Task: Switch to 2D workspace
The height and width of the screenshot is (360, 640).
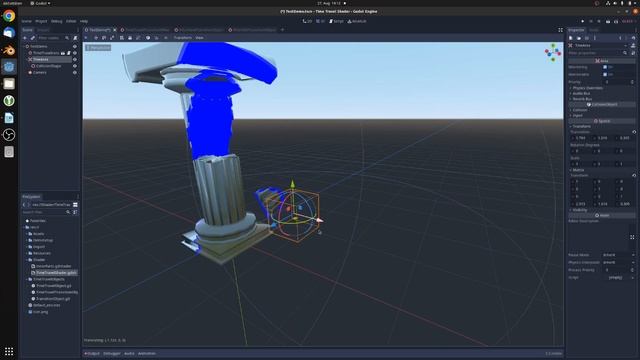Action: point(307,21)
